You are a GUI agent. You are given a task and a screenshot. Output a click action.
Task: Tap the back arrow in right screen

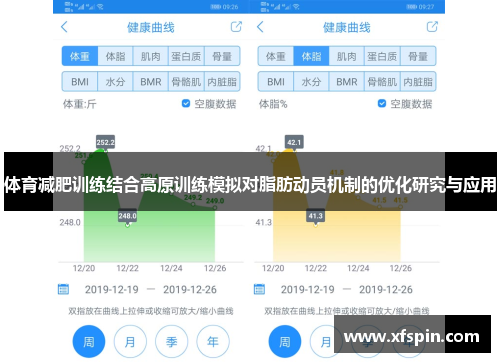click(260, 27)
